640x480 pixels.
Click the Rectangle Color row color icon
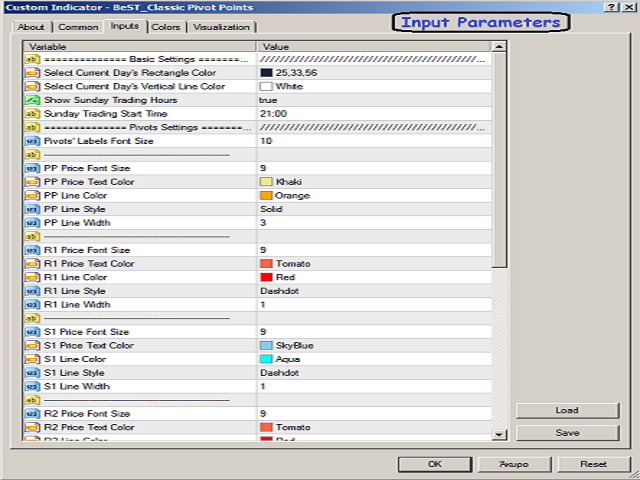pyautogui.click(x=32, y=73)
